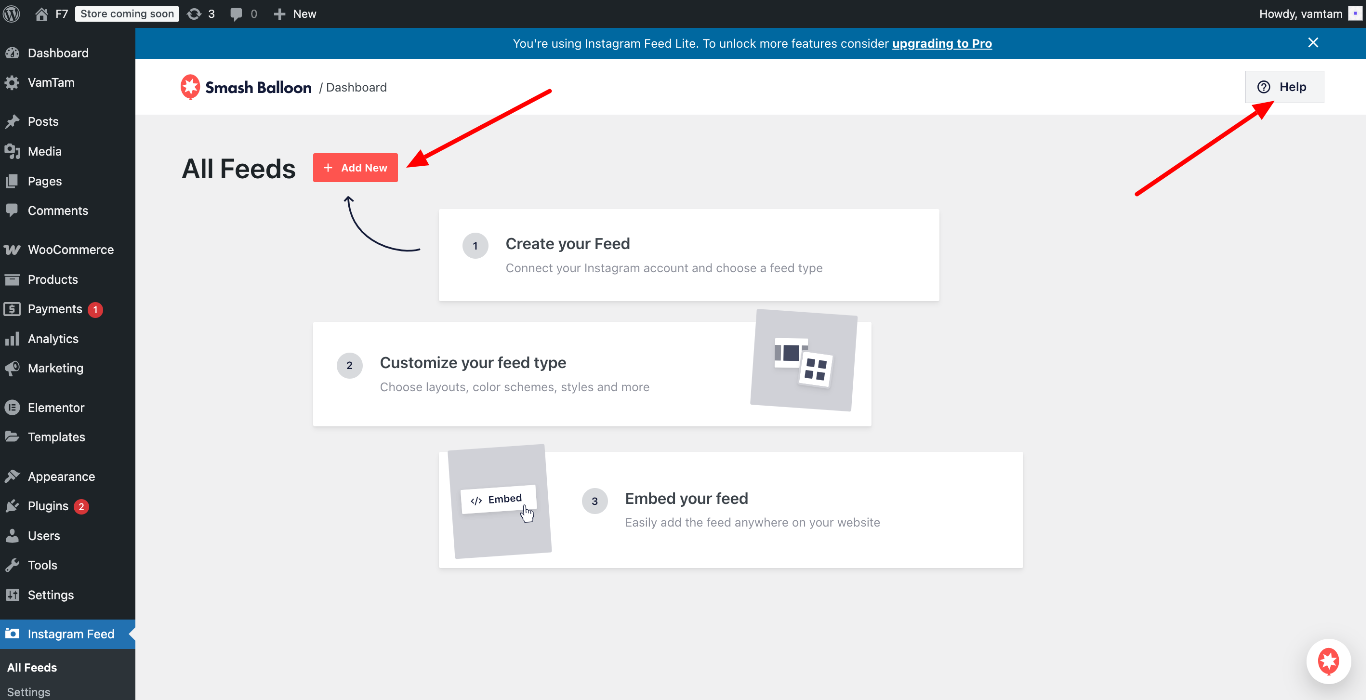
Task: Click the user avatar beside Howdy vamtam
Action: pyautogui.click(x=1355, y=14)
